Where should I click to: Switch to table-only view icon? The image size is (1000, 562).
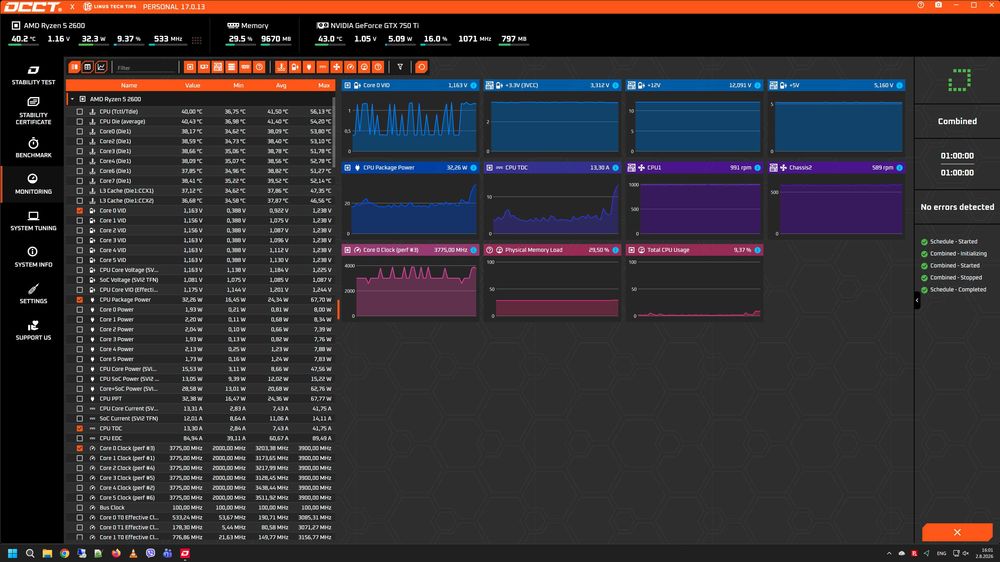[x=88, y=67]
